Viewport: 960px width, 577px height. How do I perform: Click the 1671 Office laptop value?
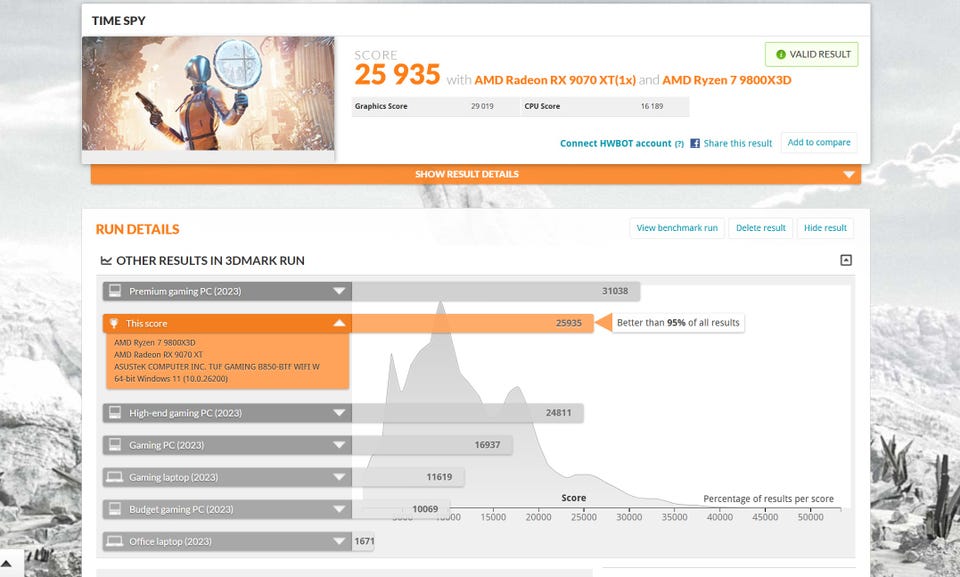(364, 541)
